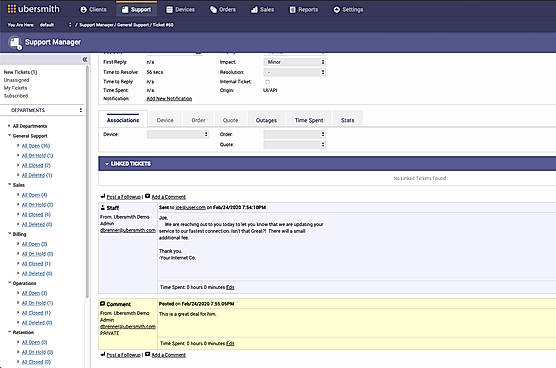This screenshot has width=556, height=368.
Task: Collapse Sales tree node
Action: pos(10,184)
